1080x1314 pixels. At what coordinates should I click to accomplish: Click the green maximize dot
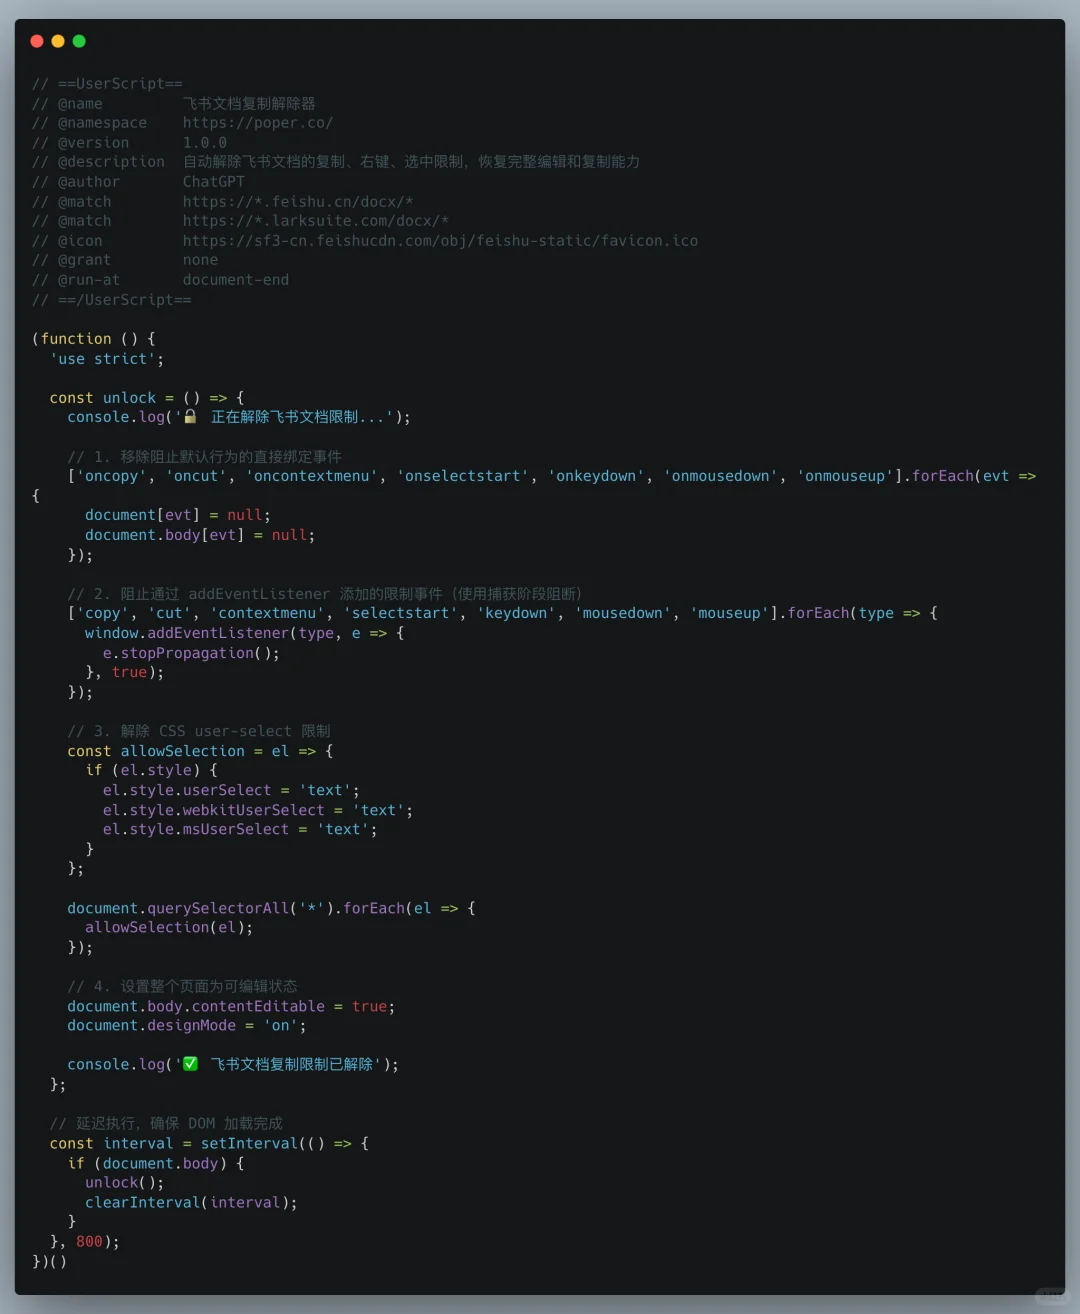point(79,41)
